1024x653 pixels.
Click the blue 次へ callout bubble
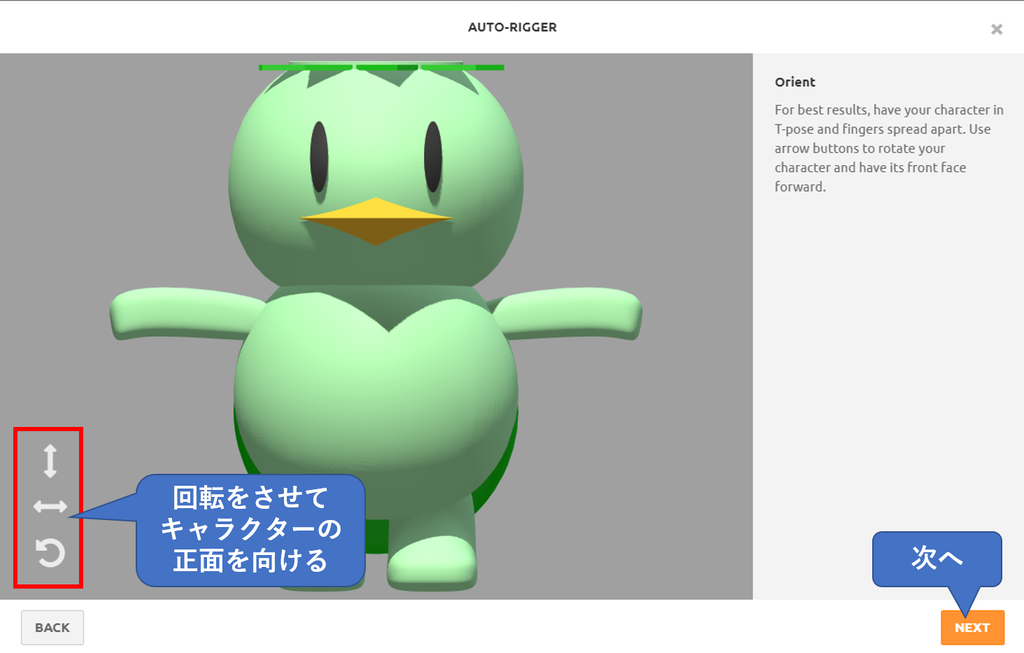point(936,560)
